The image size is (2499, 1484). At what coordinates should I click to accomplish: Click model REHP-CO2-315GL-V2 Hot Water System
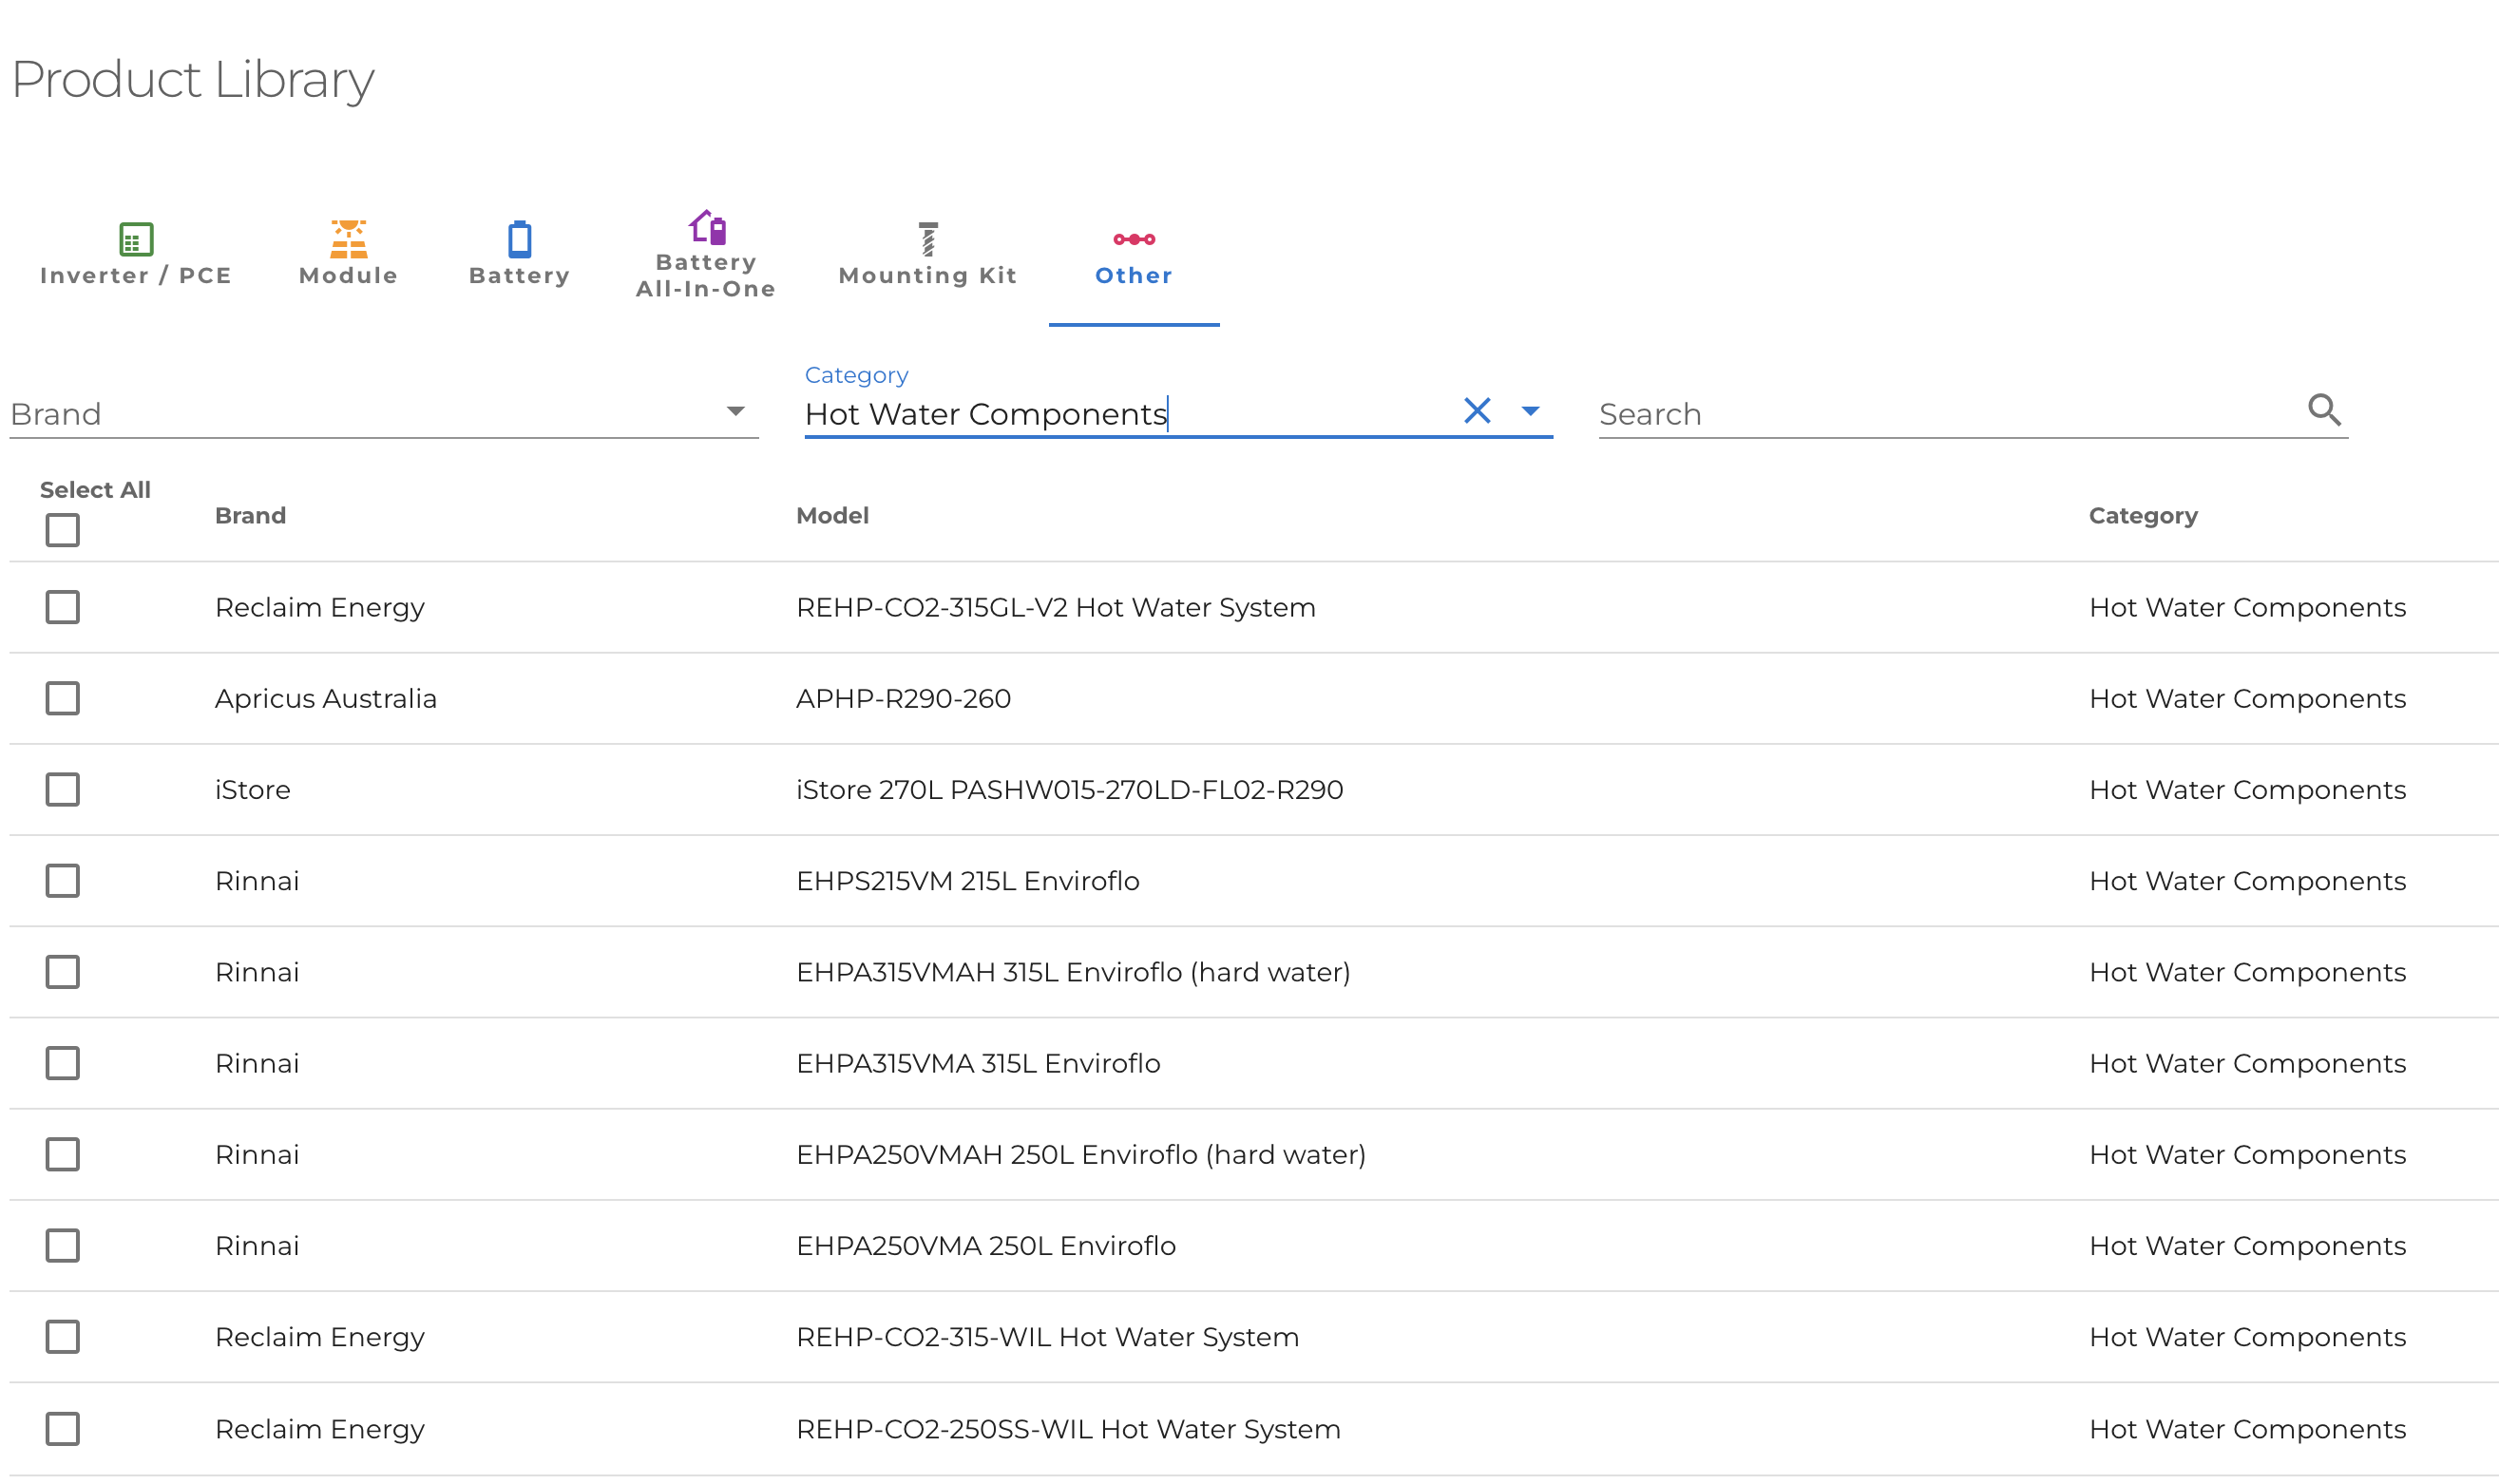coord(1055,608)
